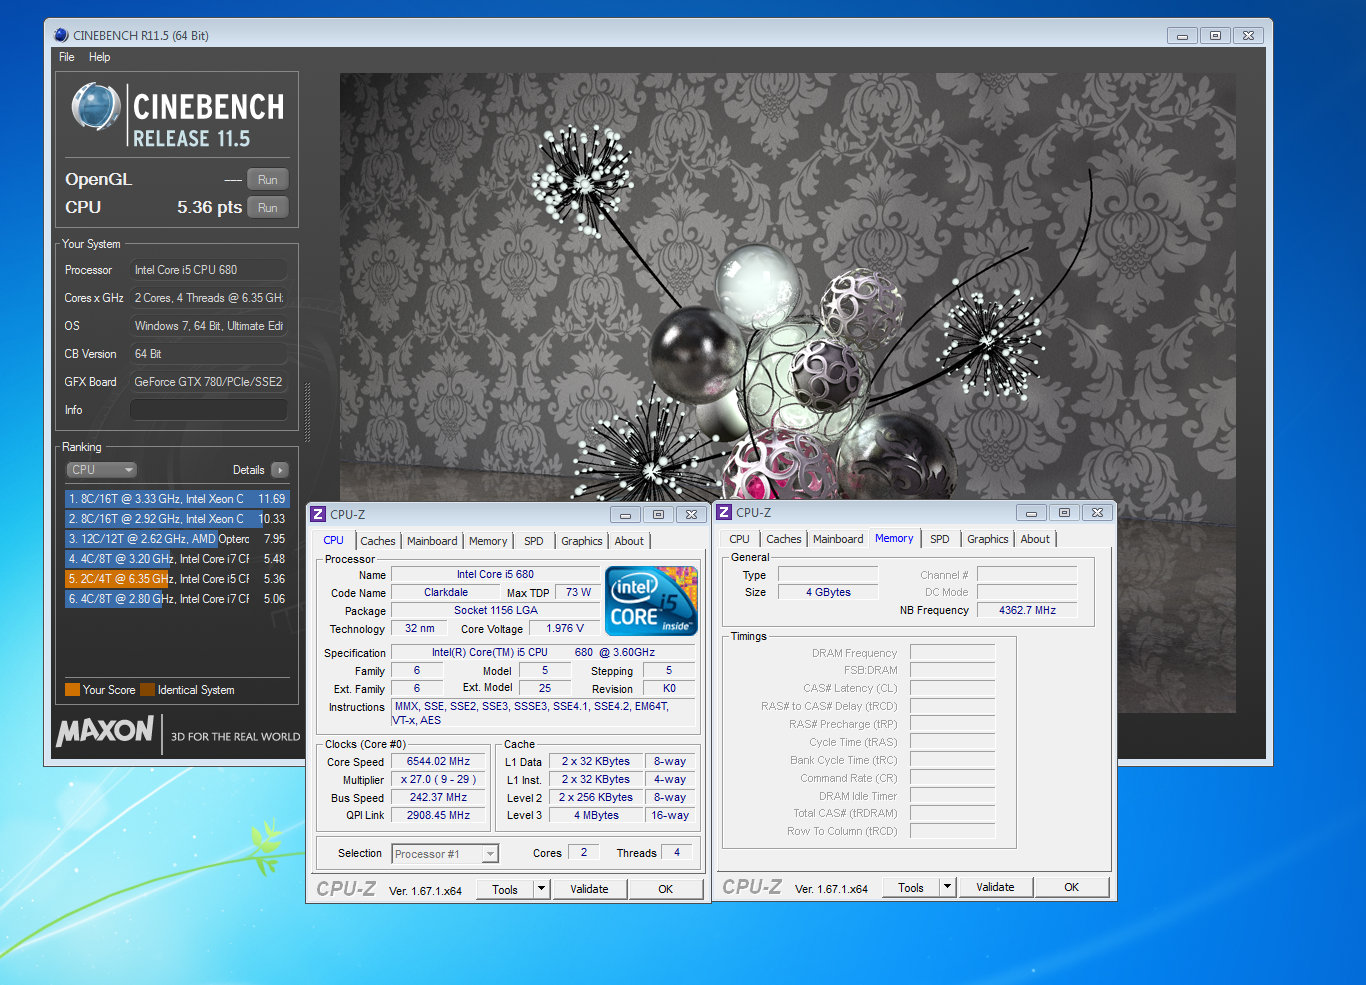The height and width of the screenshot is (985, 1366).
Task: Select ranking row 4C/8T @ 3.20 GHz Core i7
Action: (x=177, y=559)
